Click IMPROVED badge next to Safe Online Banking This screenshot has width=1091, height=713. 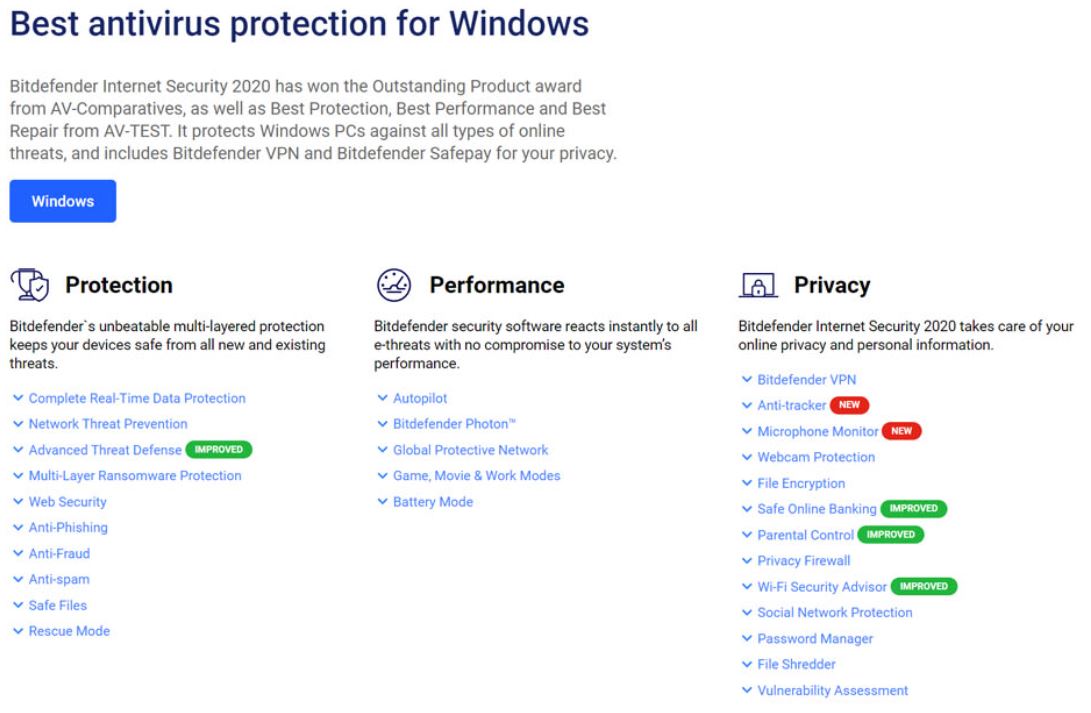[913, 509]
